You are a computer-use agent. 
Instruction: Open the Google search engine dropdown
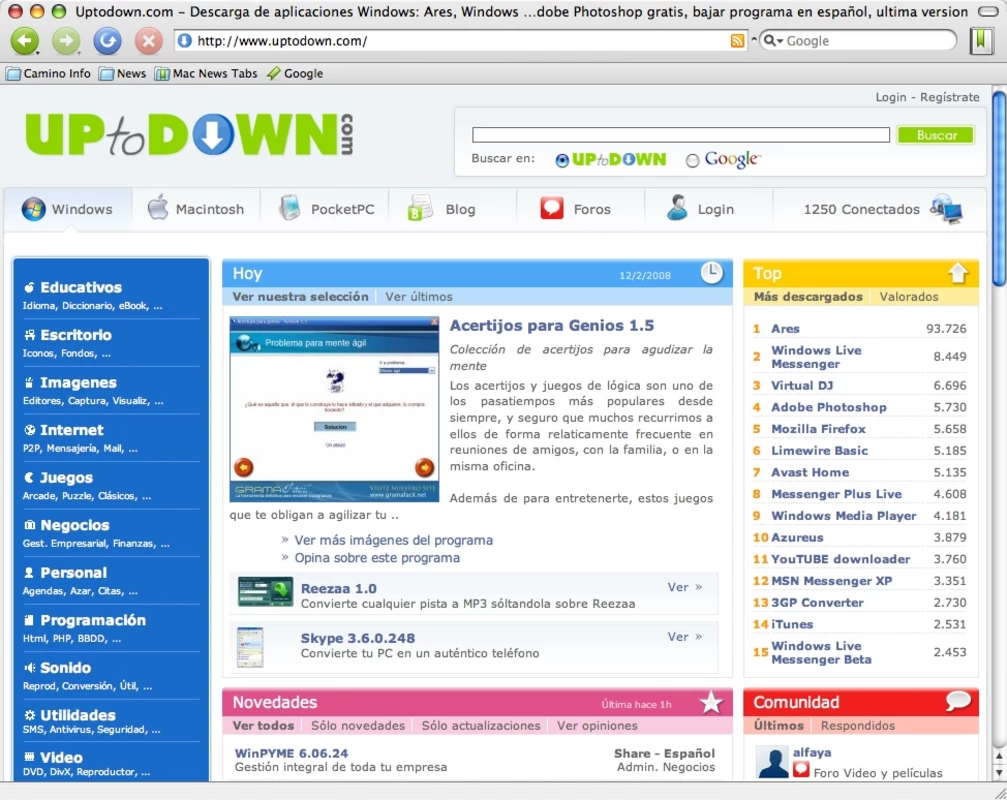[x=772, y=41]
